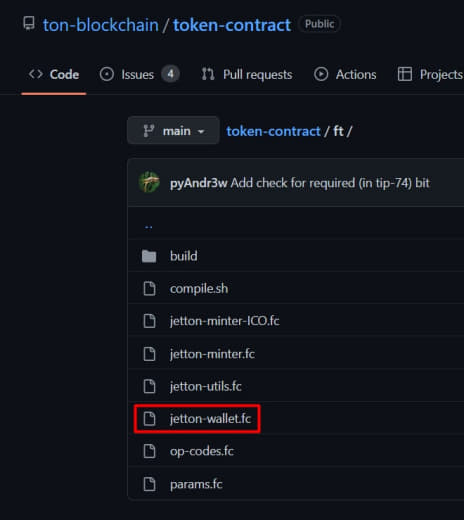Open the jetton-wallet.fc file
Image resolution: width=464 pixels, height=520 pixels.
coord(210,419)
